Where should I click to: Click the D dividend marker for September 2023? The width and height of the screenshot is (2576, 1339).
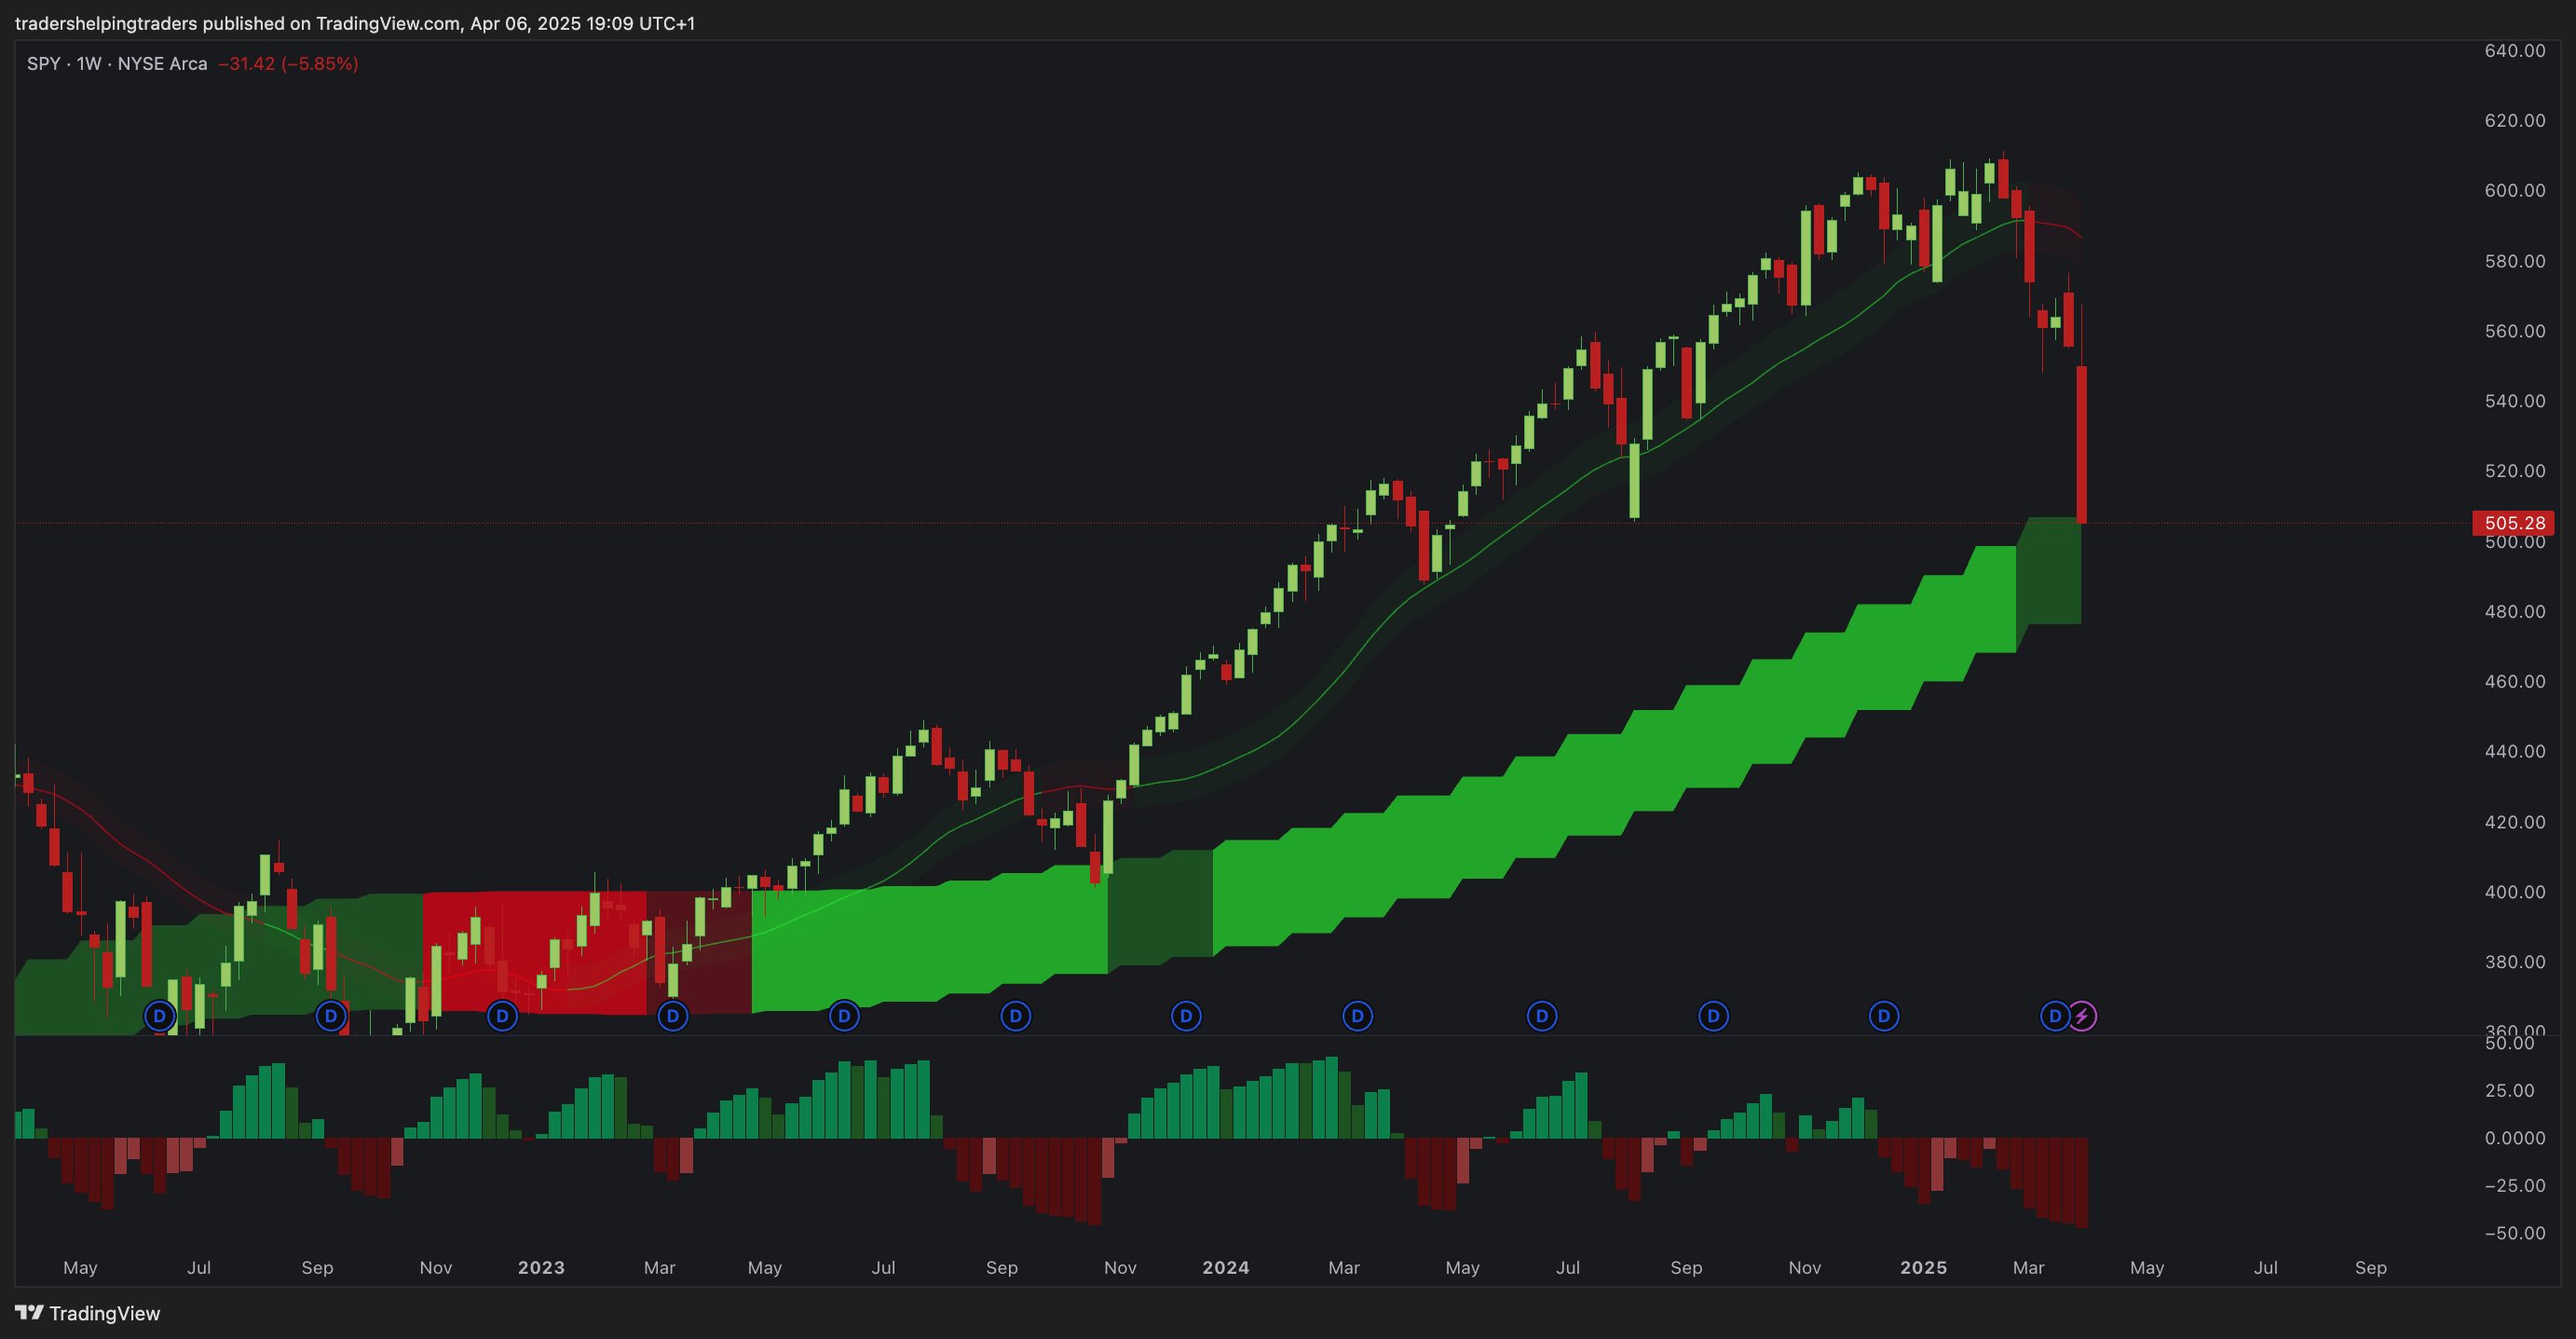tap(1015, 1017)
